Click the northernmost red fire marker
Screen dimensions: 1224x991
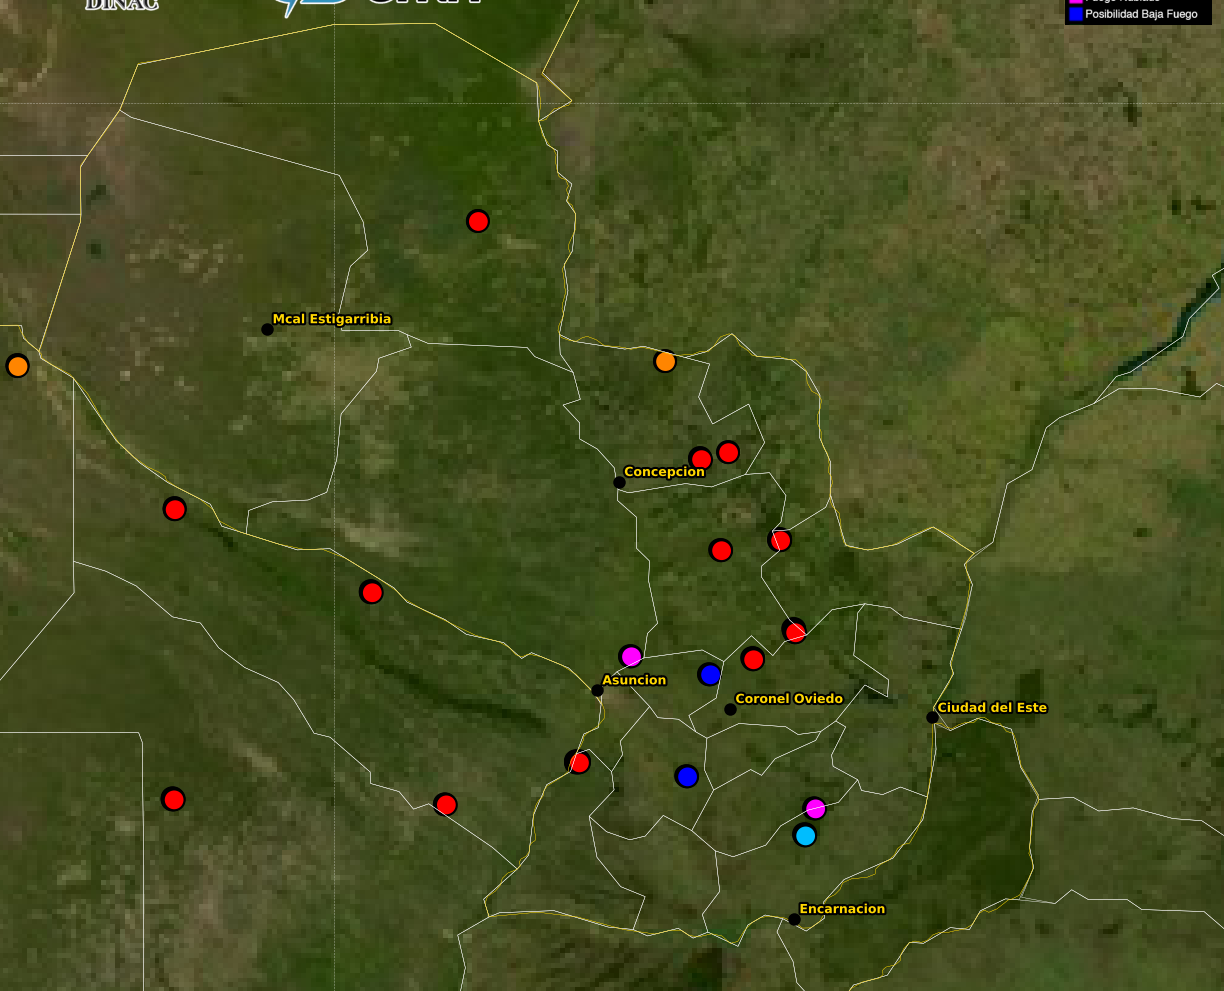click(x=478, y=221)
